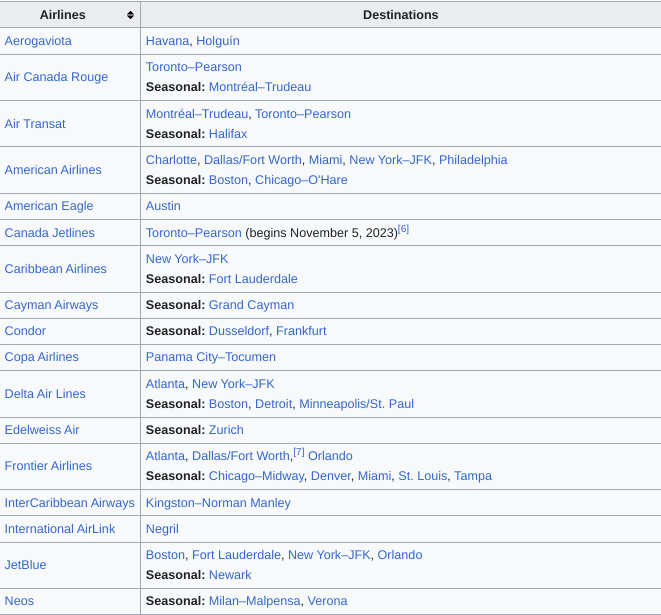Open the Zurich destination link
This screenshot has width=661, height=615.
(226, 430)
